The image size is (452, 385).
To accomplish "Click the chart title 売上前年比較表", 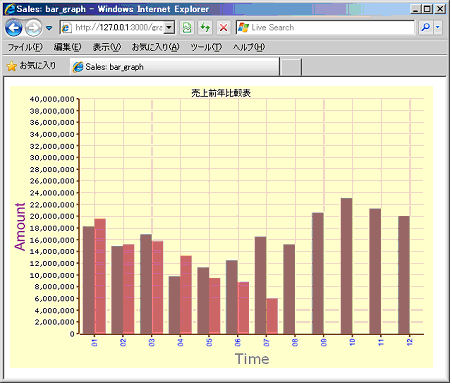I will pos(221,93).
